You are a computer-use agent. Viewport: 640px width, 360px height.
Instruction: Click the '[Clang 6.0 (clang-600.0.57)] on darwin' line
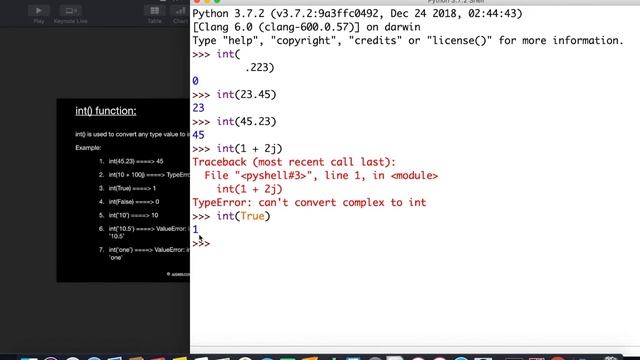click(x=306, y=27)
